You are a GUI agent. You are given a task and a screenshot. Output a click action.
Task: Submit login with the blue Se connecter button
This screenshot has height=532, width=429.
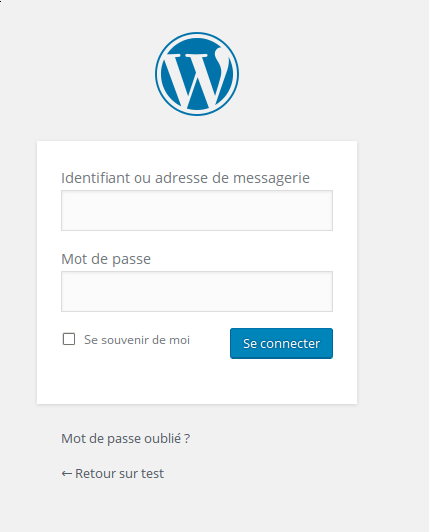point(281,343)
